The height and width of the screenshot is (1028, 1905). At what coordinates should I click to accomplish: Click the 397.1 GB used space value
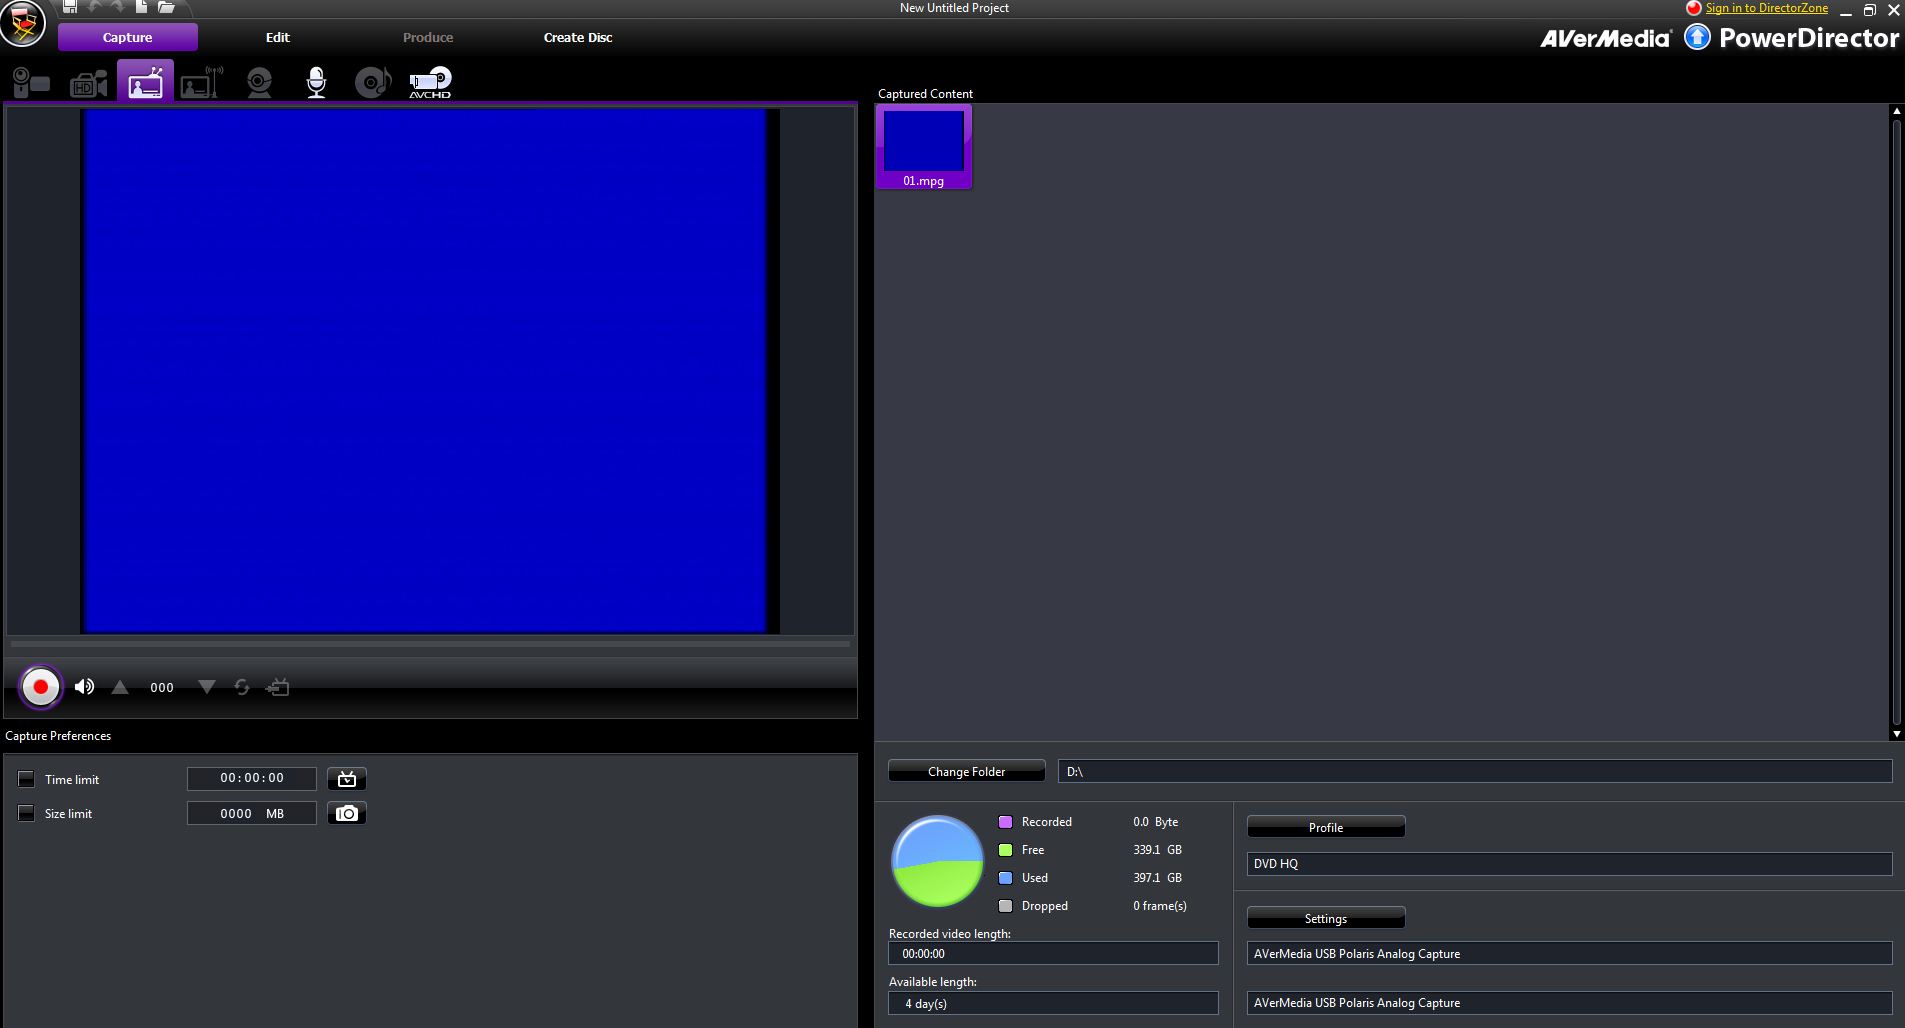(1157, 878)
